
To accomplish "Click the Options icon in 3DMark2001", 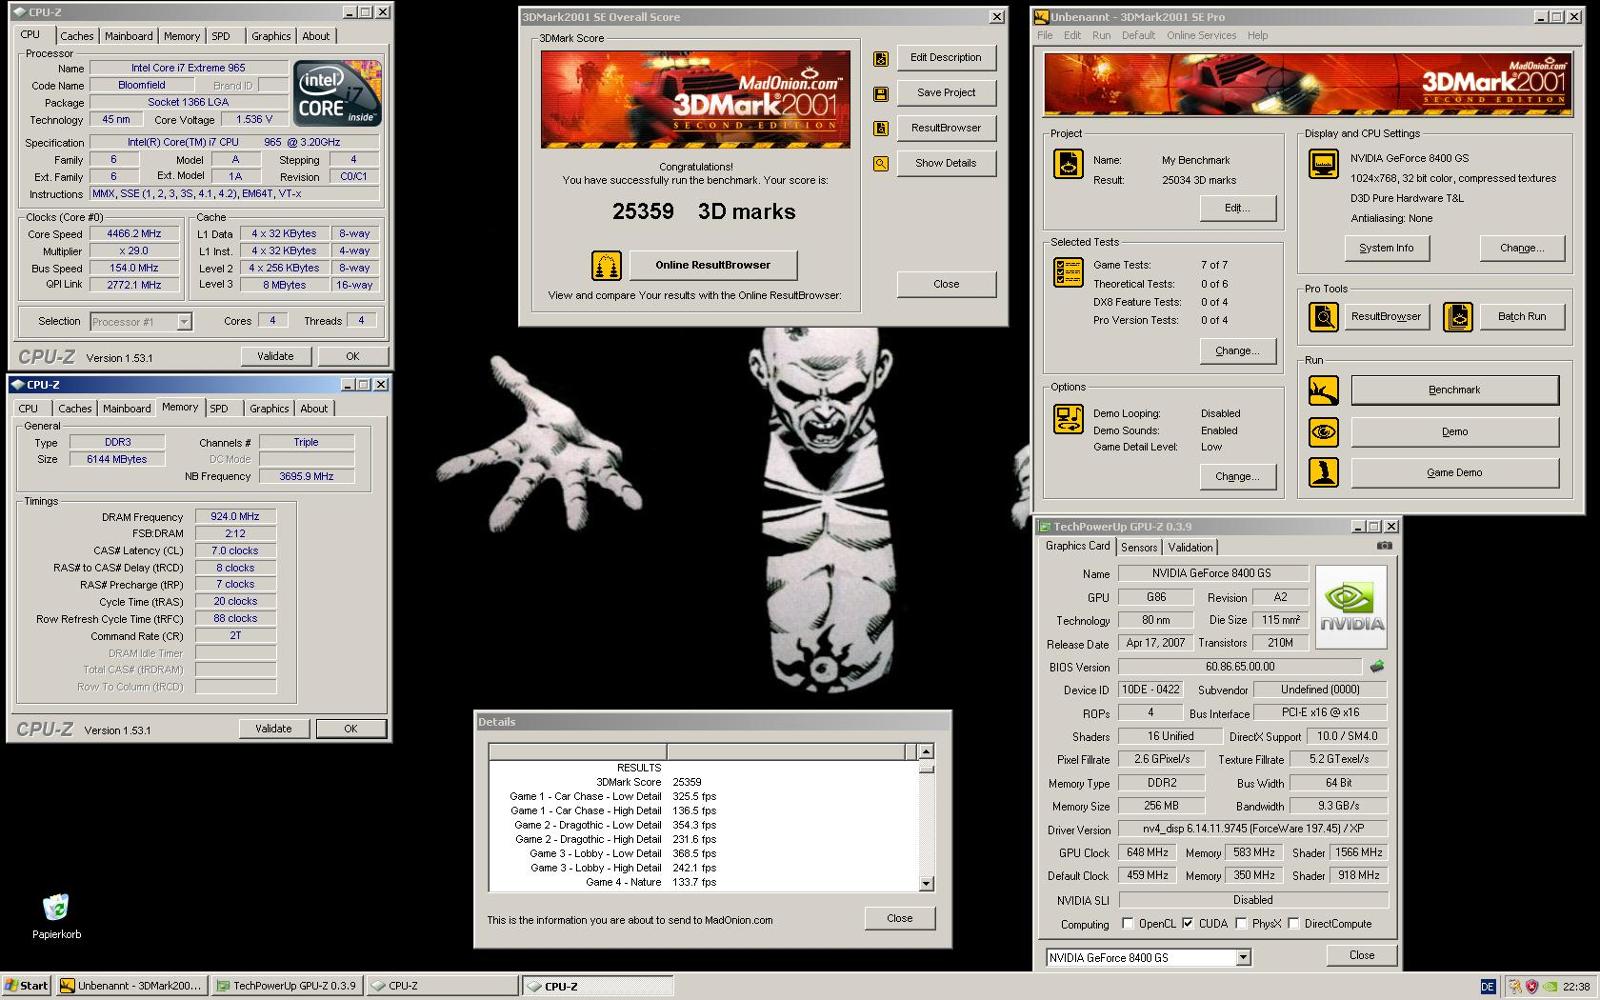I will (1068, 419).
